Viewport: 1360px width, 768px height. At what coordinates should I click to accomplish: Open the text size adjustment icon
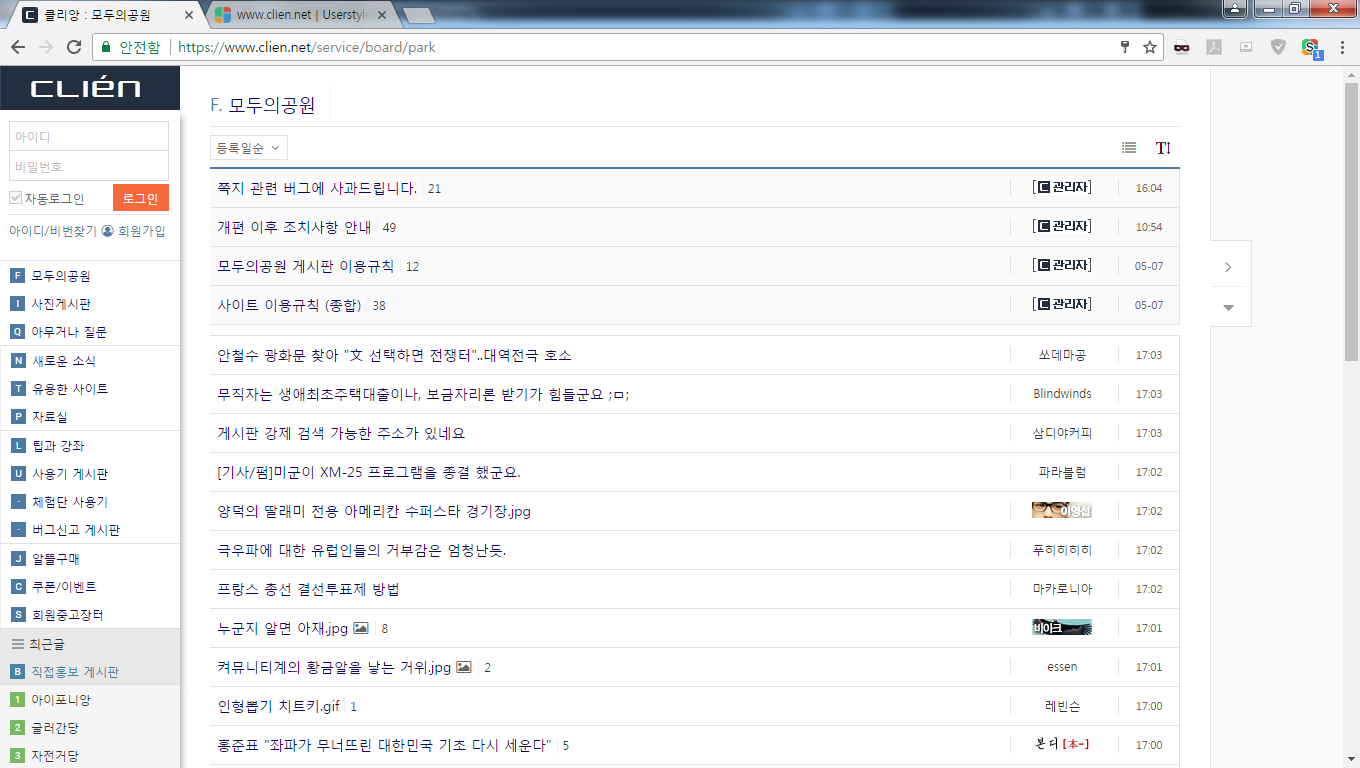(x=1162, y=147)
